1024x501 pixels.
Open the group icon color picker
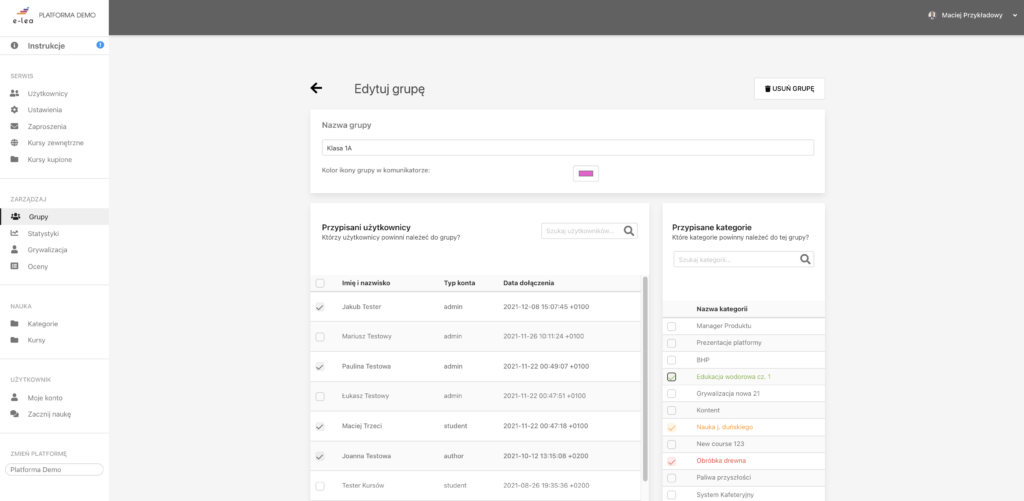586,173
